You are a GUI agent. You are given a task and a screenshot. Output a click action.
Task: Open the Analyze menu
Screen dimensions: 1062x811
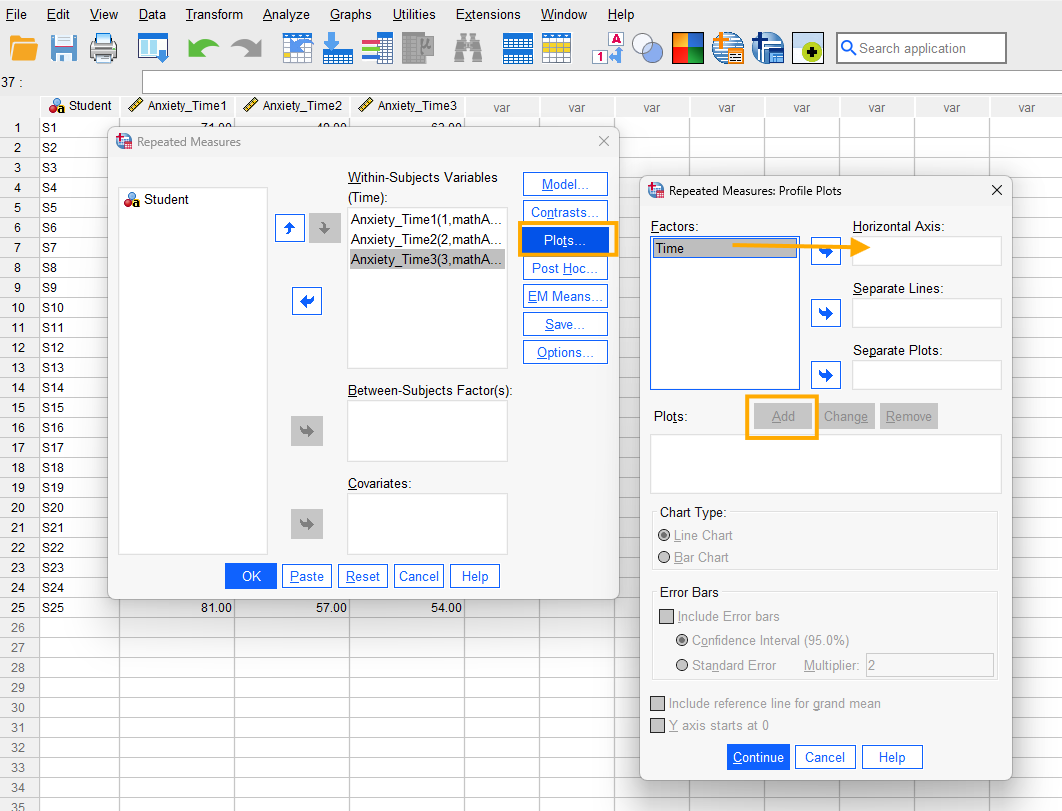pyautogui.click(x=286, y=14)
